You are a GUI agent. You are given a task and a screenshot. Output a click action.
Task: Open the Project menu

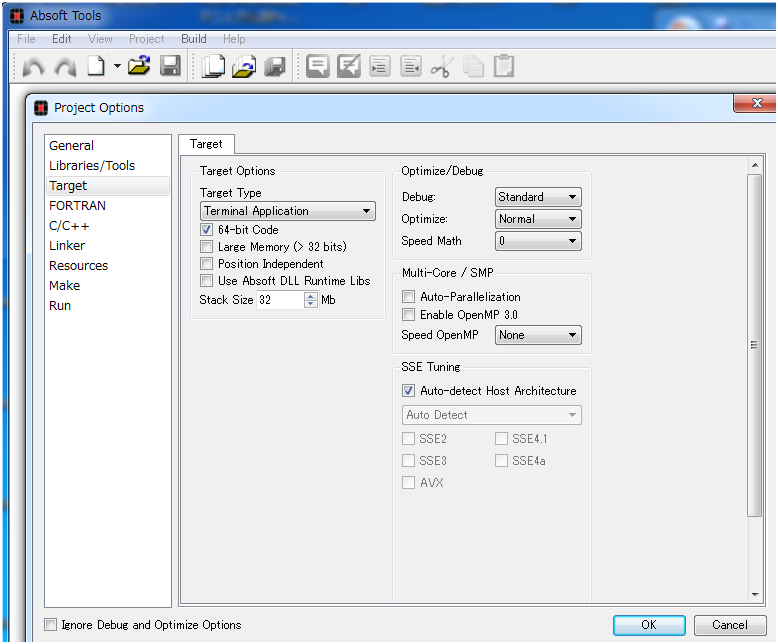pos(146,39)
